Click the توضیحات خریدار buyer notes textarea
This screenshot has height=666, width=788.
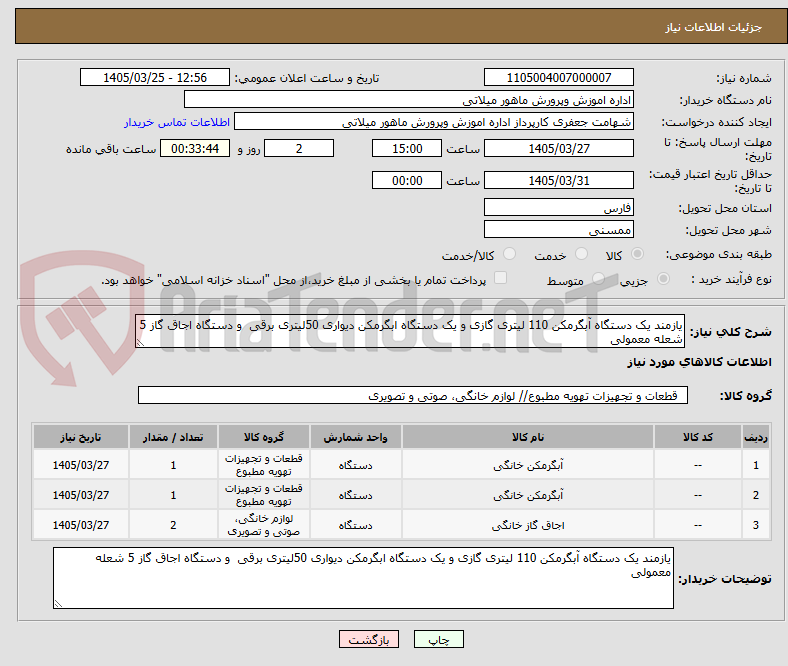363,579
